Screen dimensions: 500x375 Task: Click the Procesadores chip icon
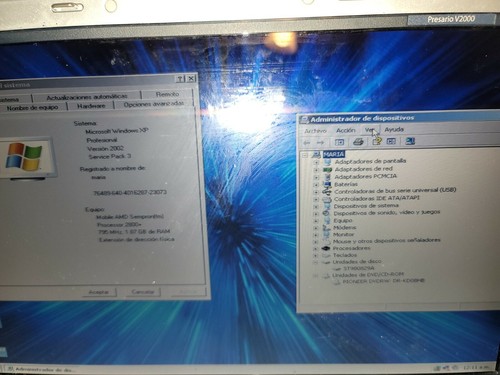point(326,248)
